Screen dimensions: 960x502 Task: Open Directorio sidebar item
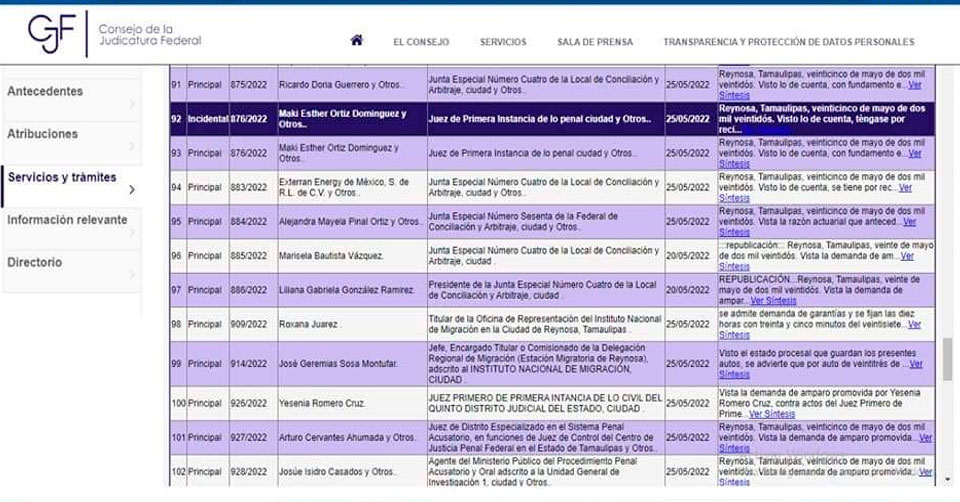click(35, 263)
